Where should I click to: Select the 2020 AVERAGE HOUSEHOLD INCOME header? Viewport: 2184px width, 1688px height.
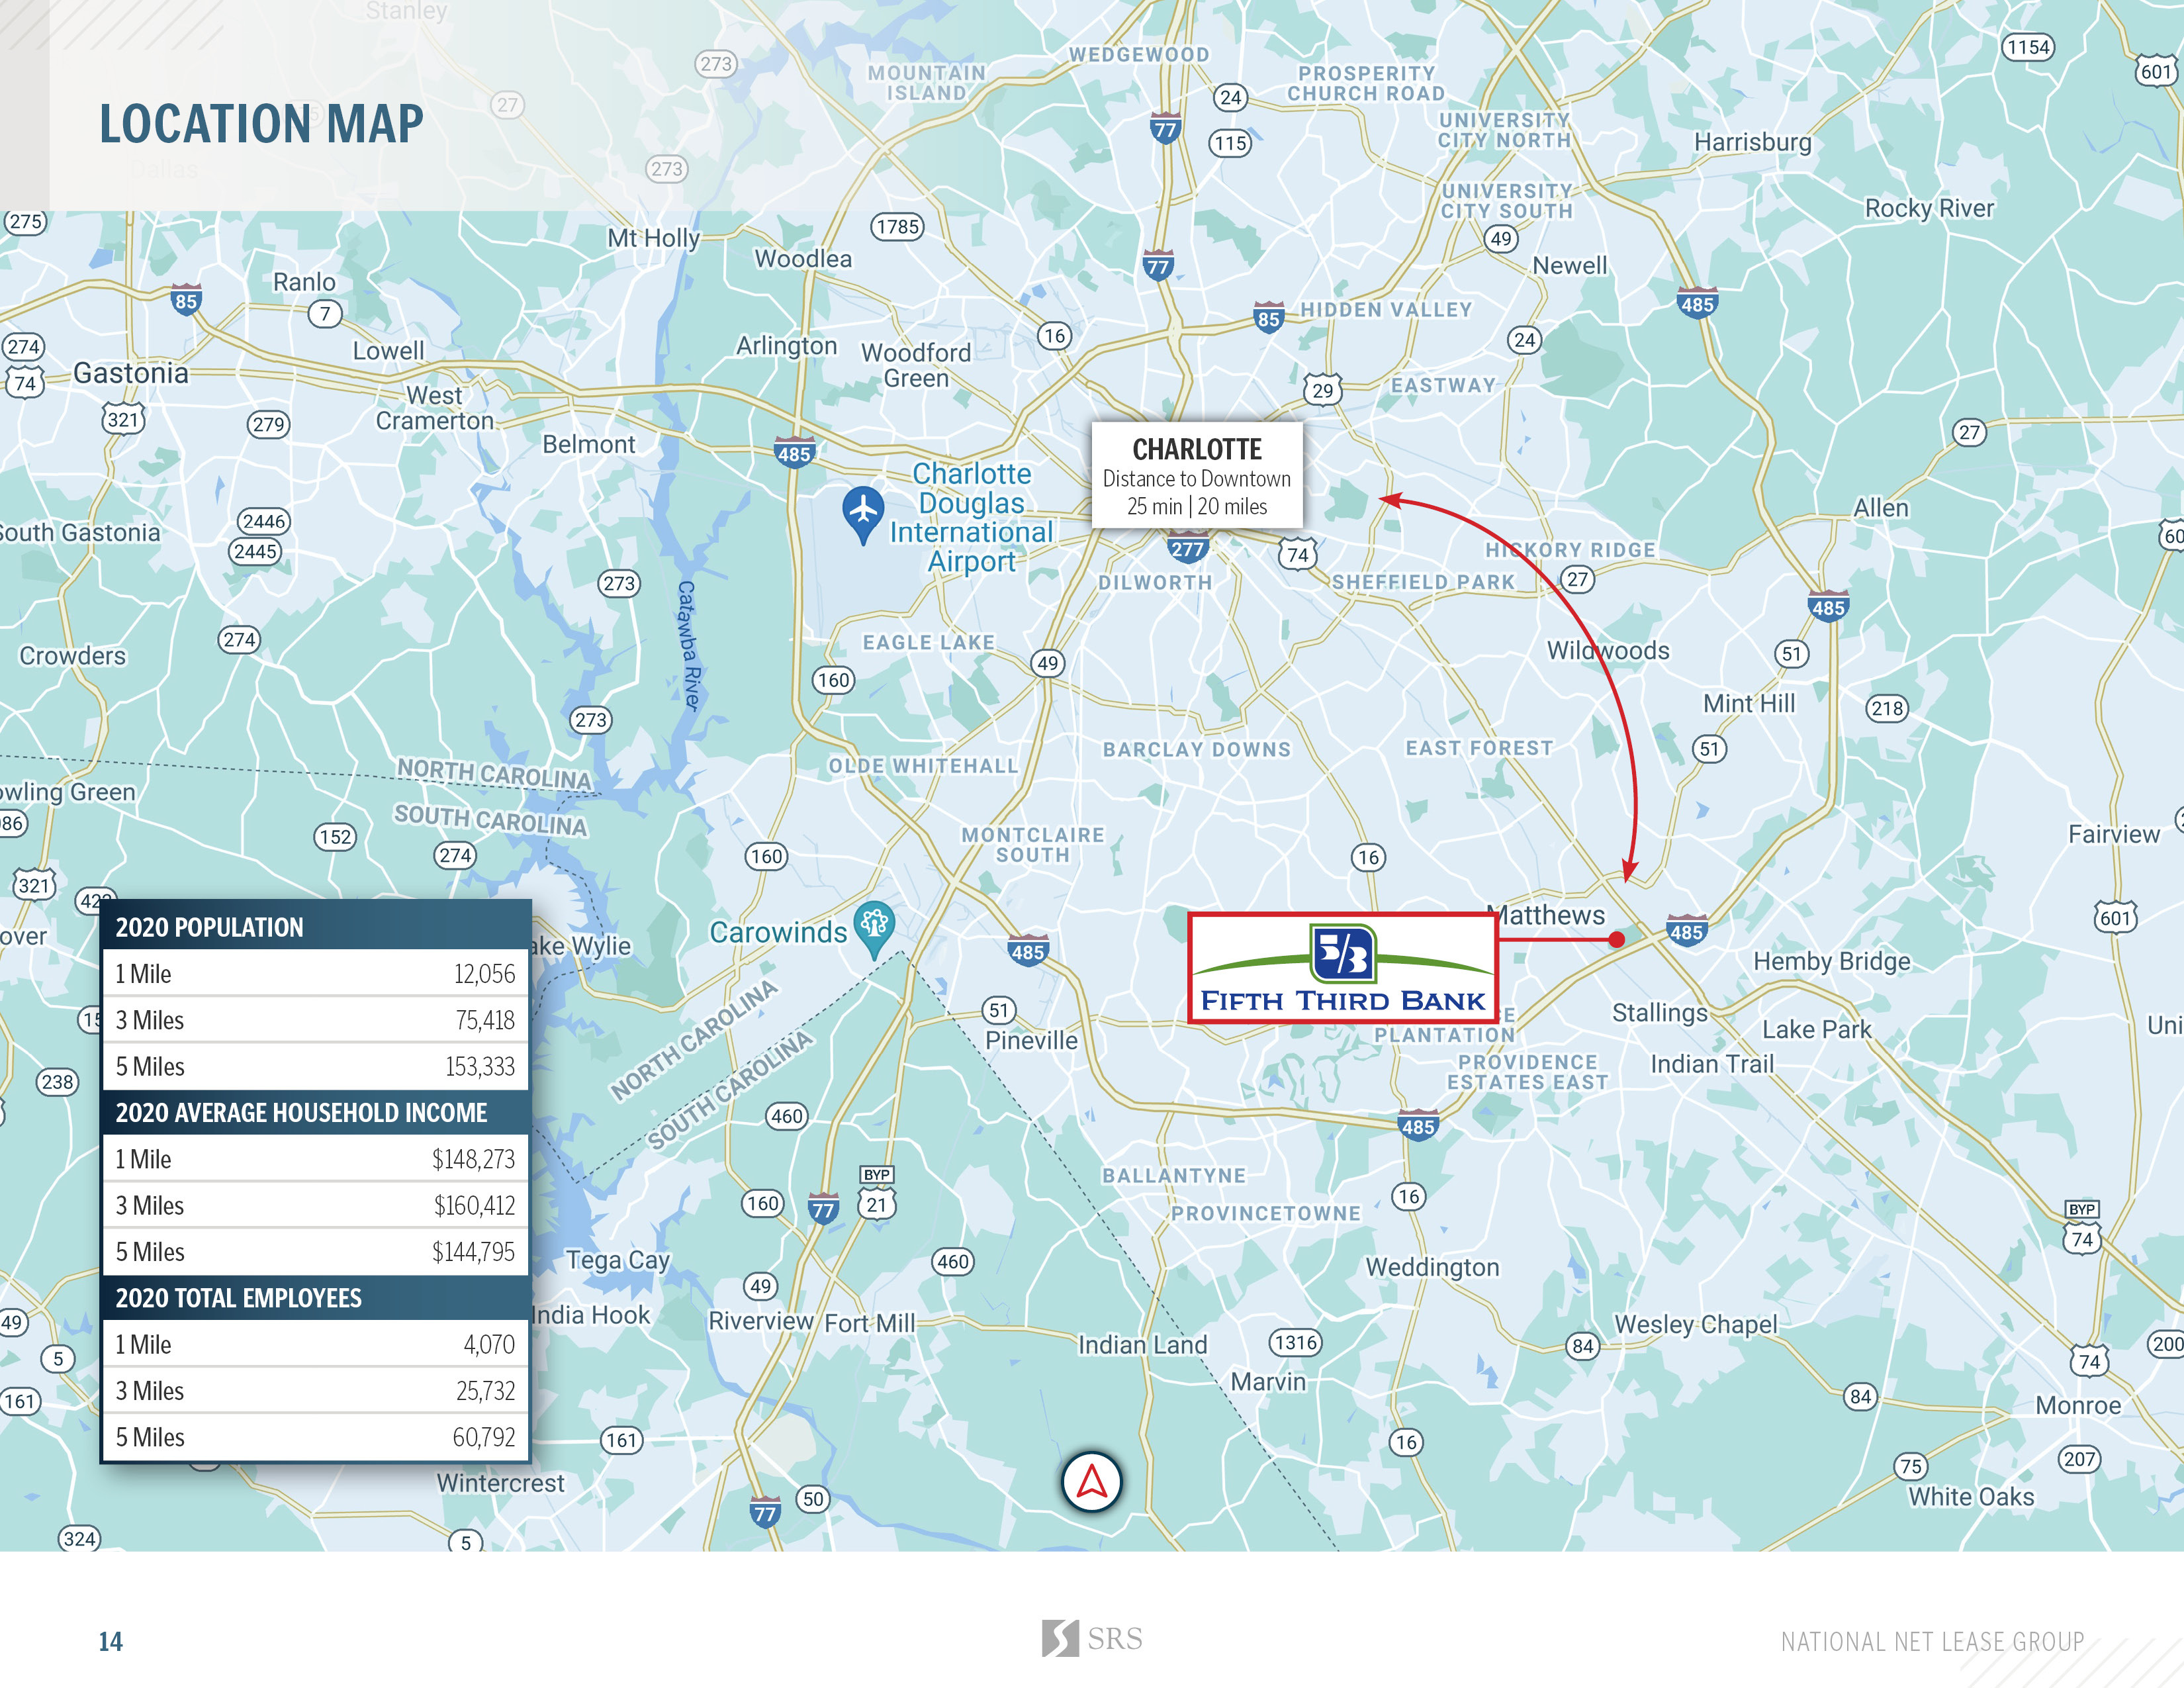(316, 1112)
